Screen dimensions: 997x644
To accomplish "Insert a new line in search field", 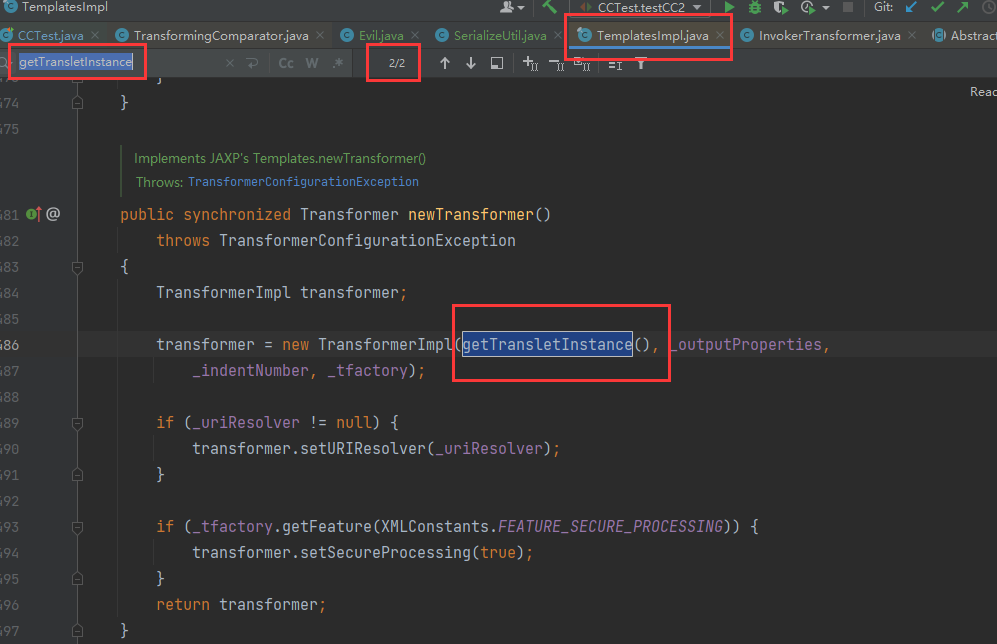I will 252,63.
